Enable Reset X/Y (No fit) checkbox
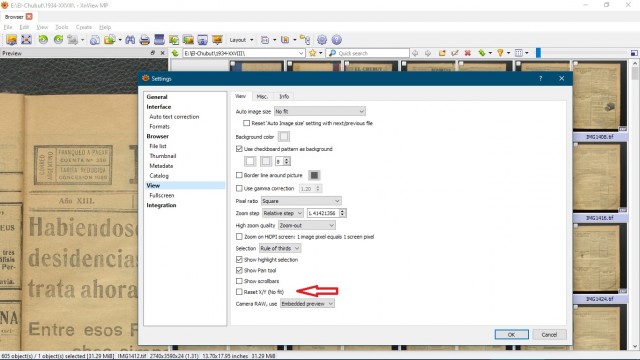This screenshot has width=640, height=360. 239,292
